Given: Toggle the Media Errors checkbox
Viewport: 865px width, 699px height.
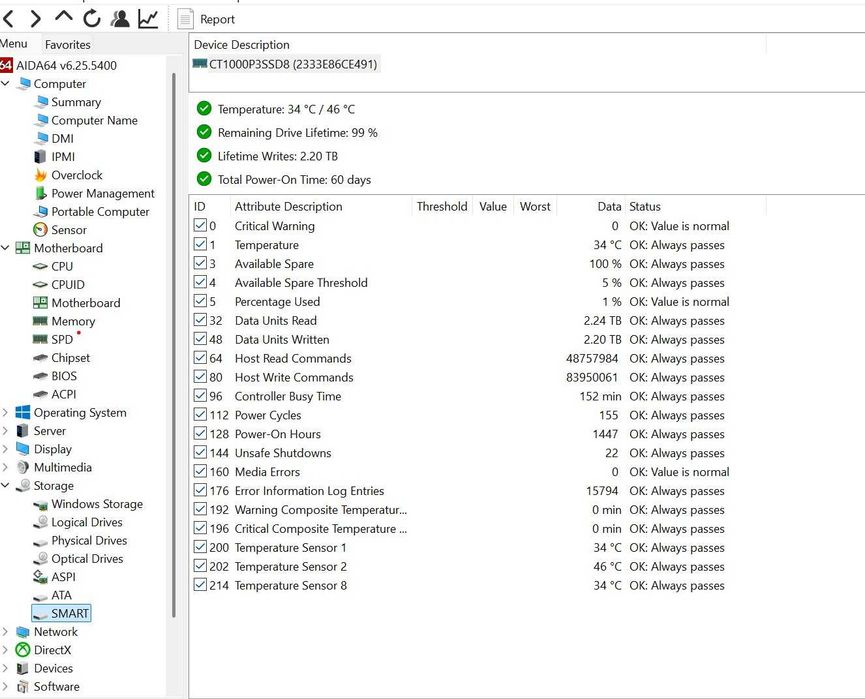Looking at the screenshot, I should click(x=200, y=471).
